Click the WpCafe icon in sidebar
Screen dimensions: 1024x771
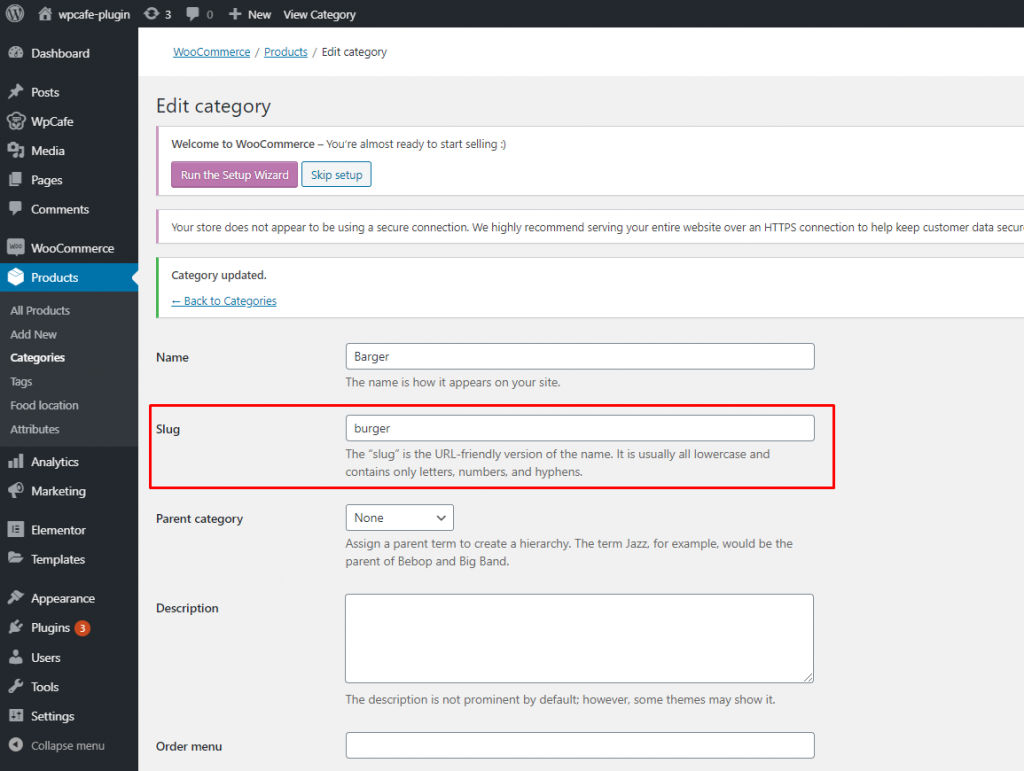coord(16,121)
